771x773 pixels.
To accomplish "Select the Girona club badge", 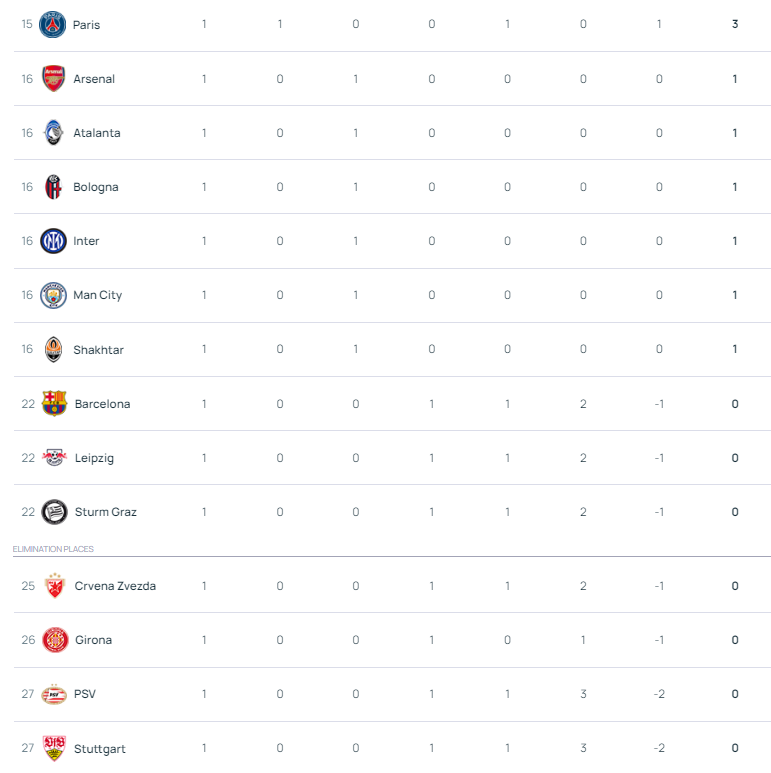I will pyautogui.click(x=55, y=640).
